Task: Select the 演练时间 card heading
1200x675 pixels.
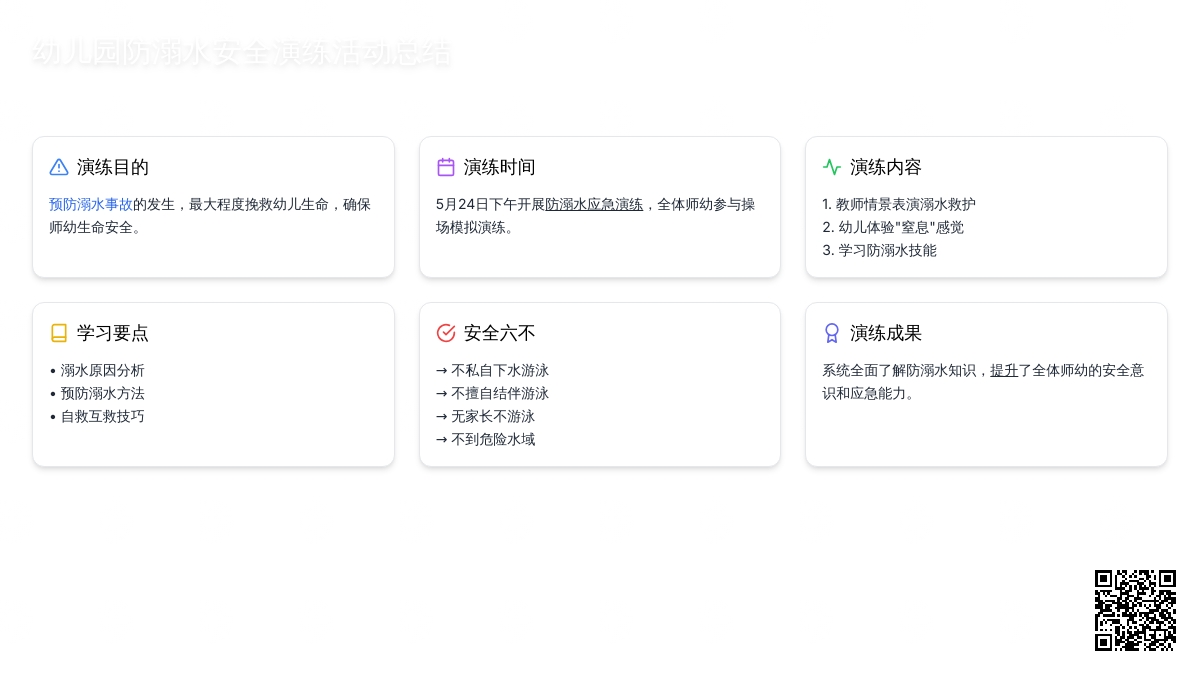Action: [500, 167]
